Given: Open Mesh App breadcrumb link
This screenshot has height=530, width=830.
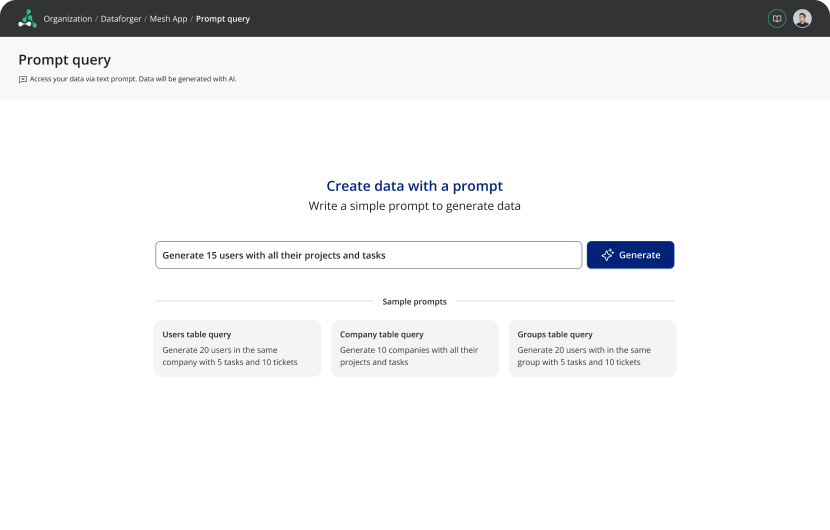Looking at the screenshot, I should tap(168, 19).
